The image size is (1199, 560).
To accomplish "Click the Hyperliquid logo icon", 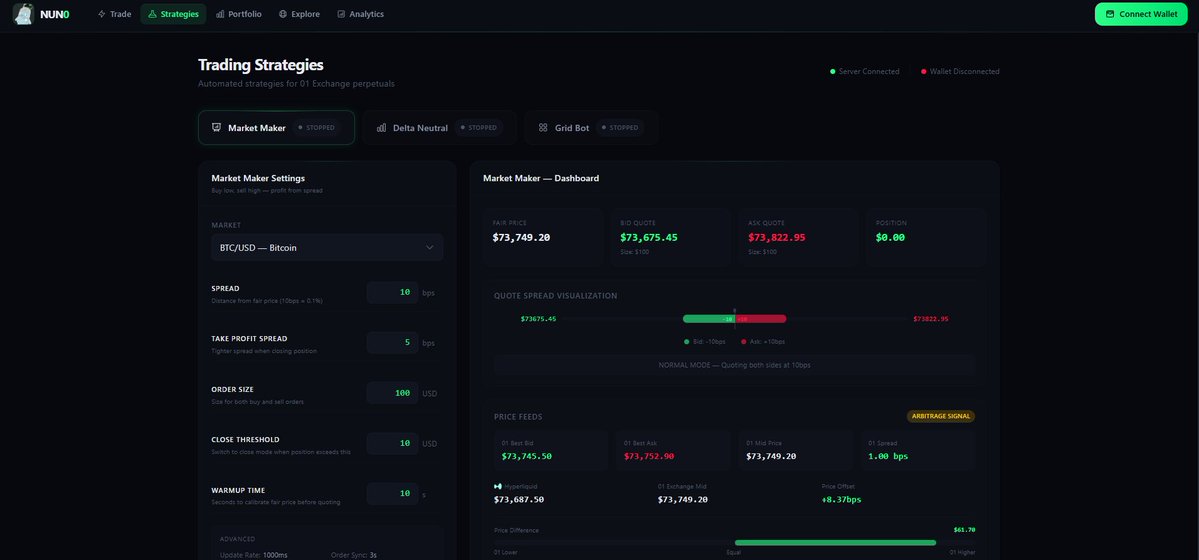I will coord(498,486).
